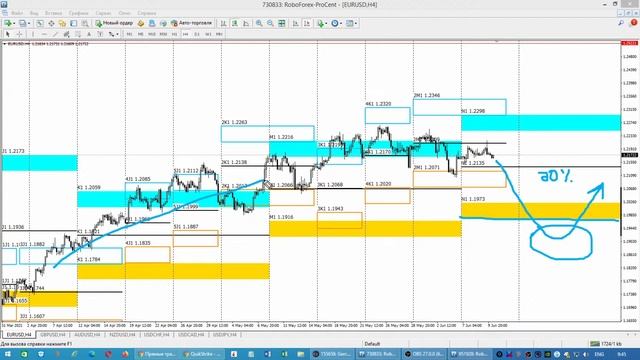Open the Сервис menu
640x360 pixels.
coord(103,13)
